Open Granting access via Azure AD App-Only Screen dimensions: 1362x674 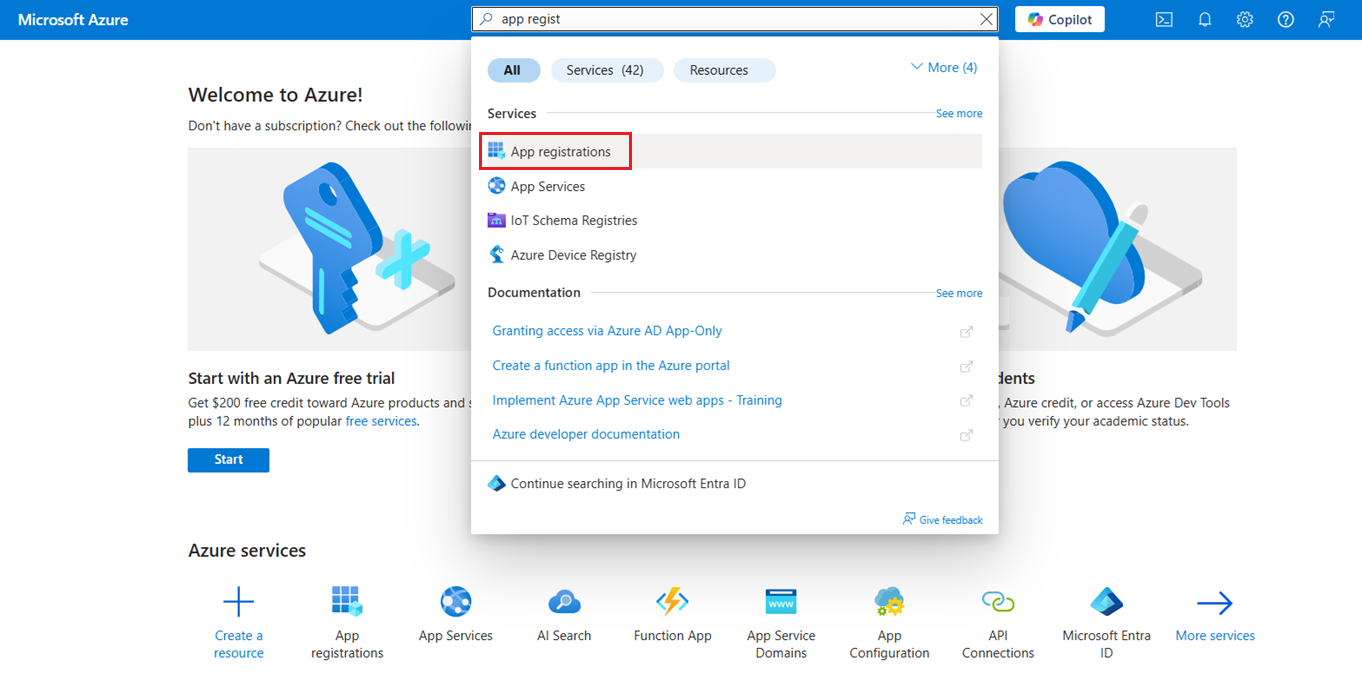[607, 331]
